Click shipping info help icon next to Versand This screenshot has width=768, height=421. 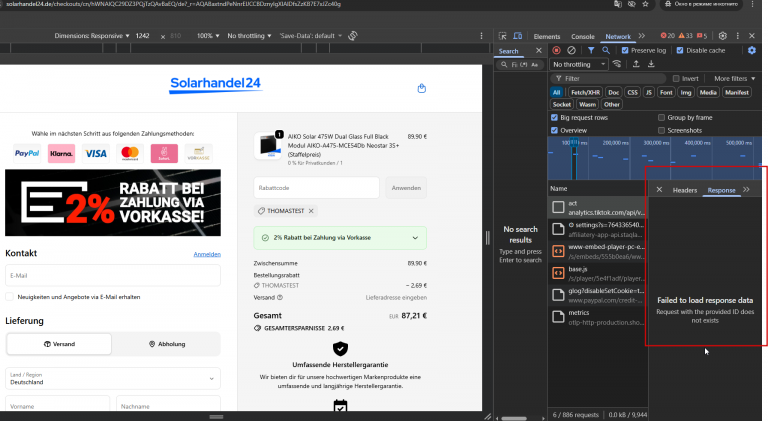pyautogui.click(x=280, y=298)
